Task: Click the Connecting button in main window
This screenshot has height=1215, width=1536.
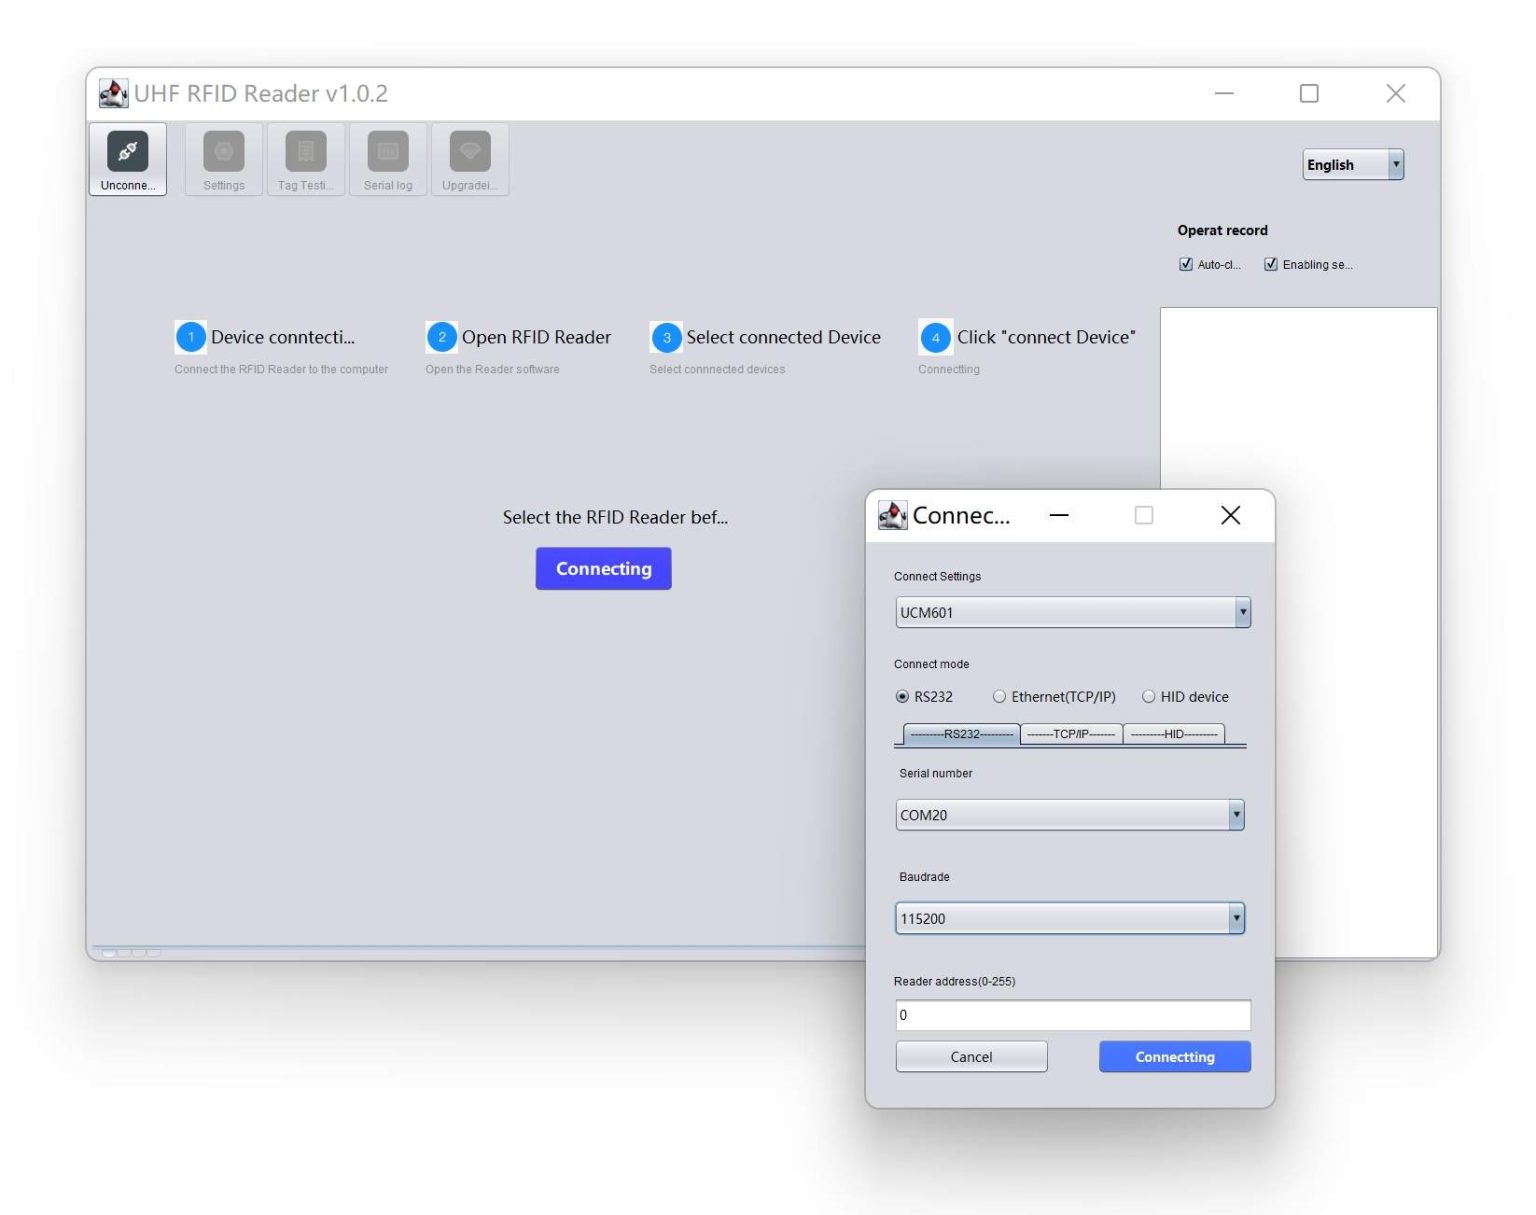Action: 602,568
